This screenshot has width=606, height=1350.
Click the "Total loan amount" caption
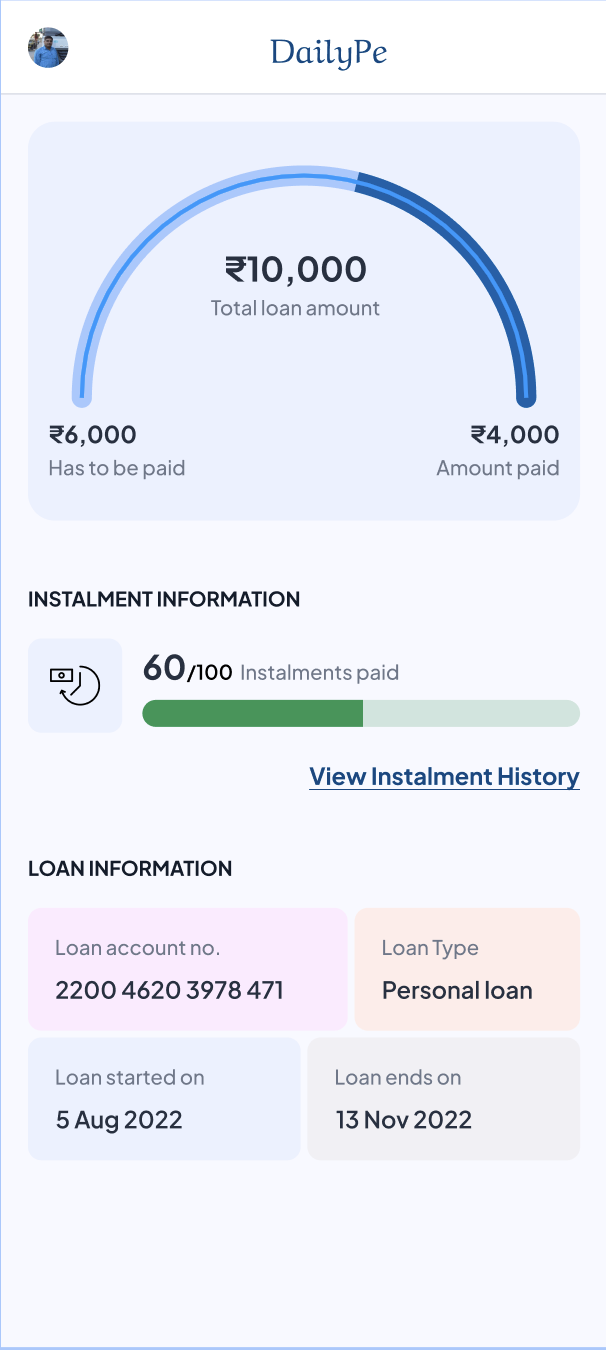pyautogui.click(x=295, y=308)
